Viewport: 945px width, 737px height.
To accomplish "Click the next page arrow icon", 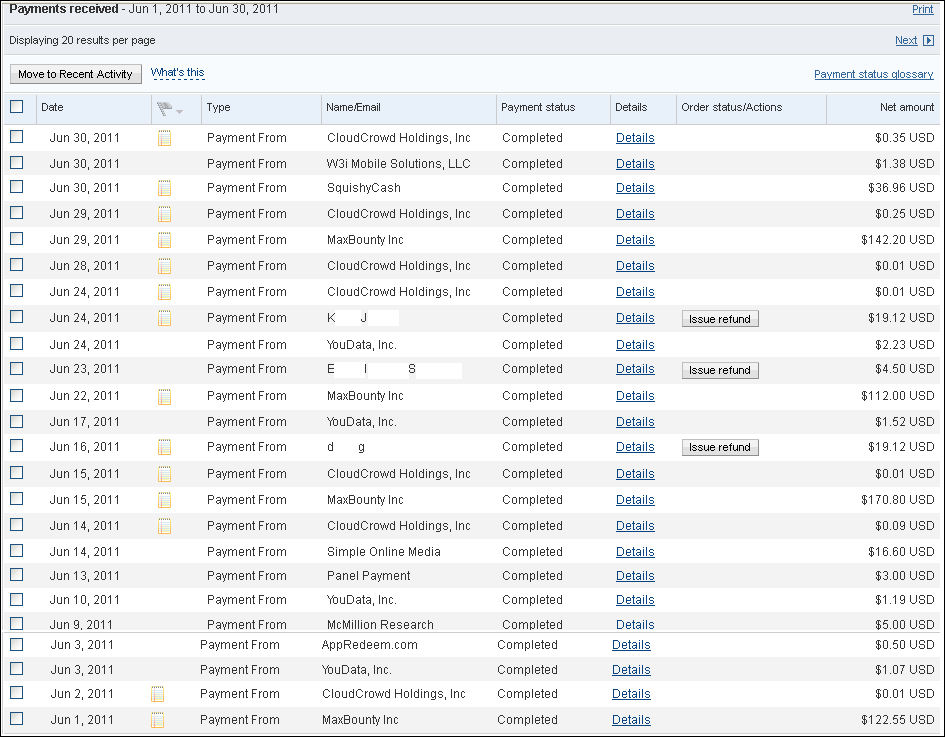I will [x=929, y=40].
